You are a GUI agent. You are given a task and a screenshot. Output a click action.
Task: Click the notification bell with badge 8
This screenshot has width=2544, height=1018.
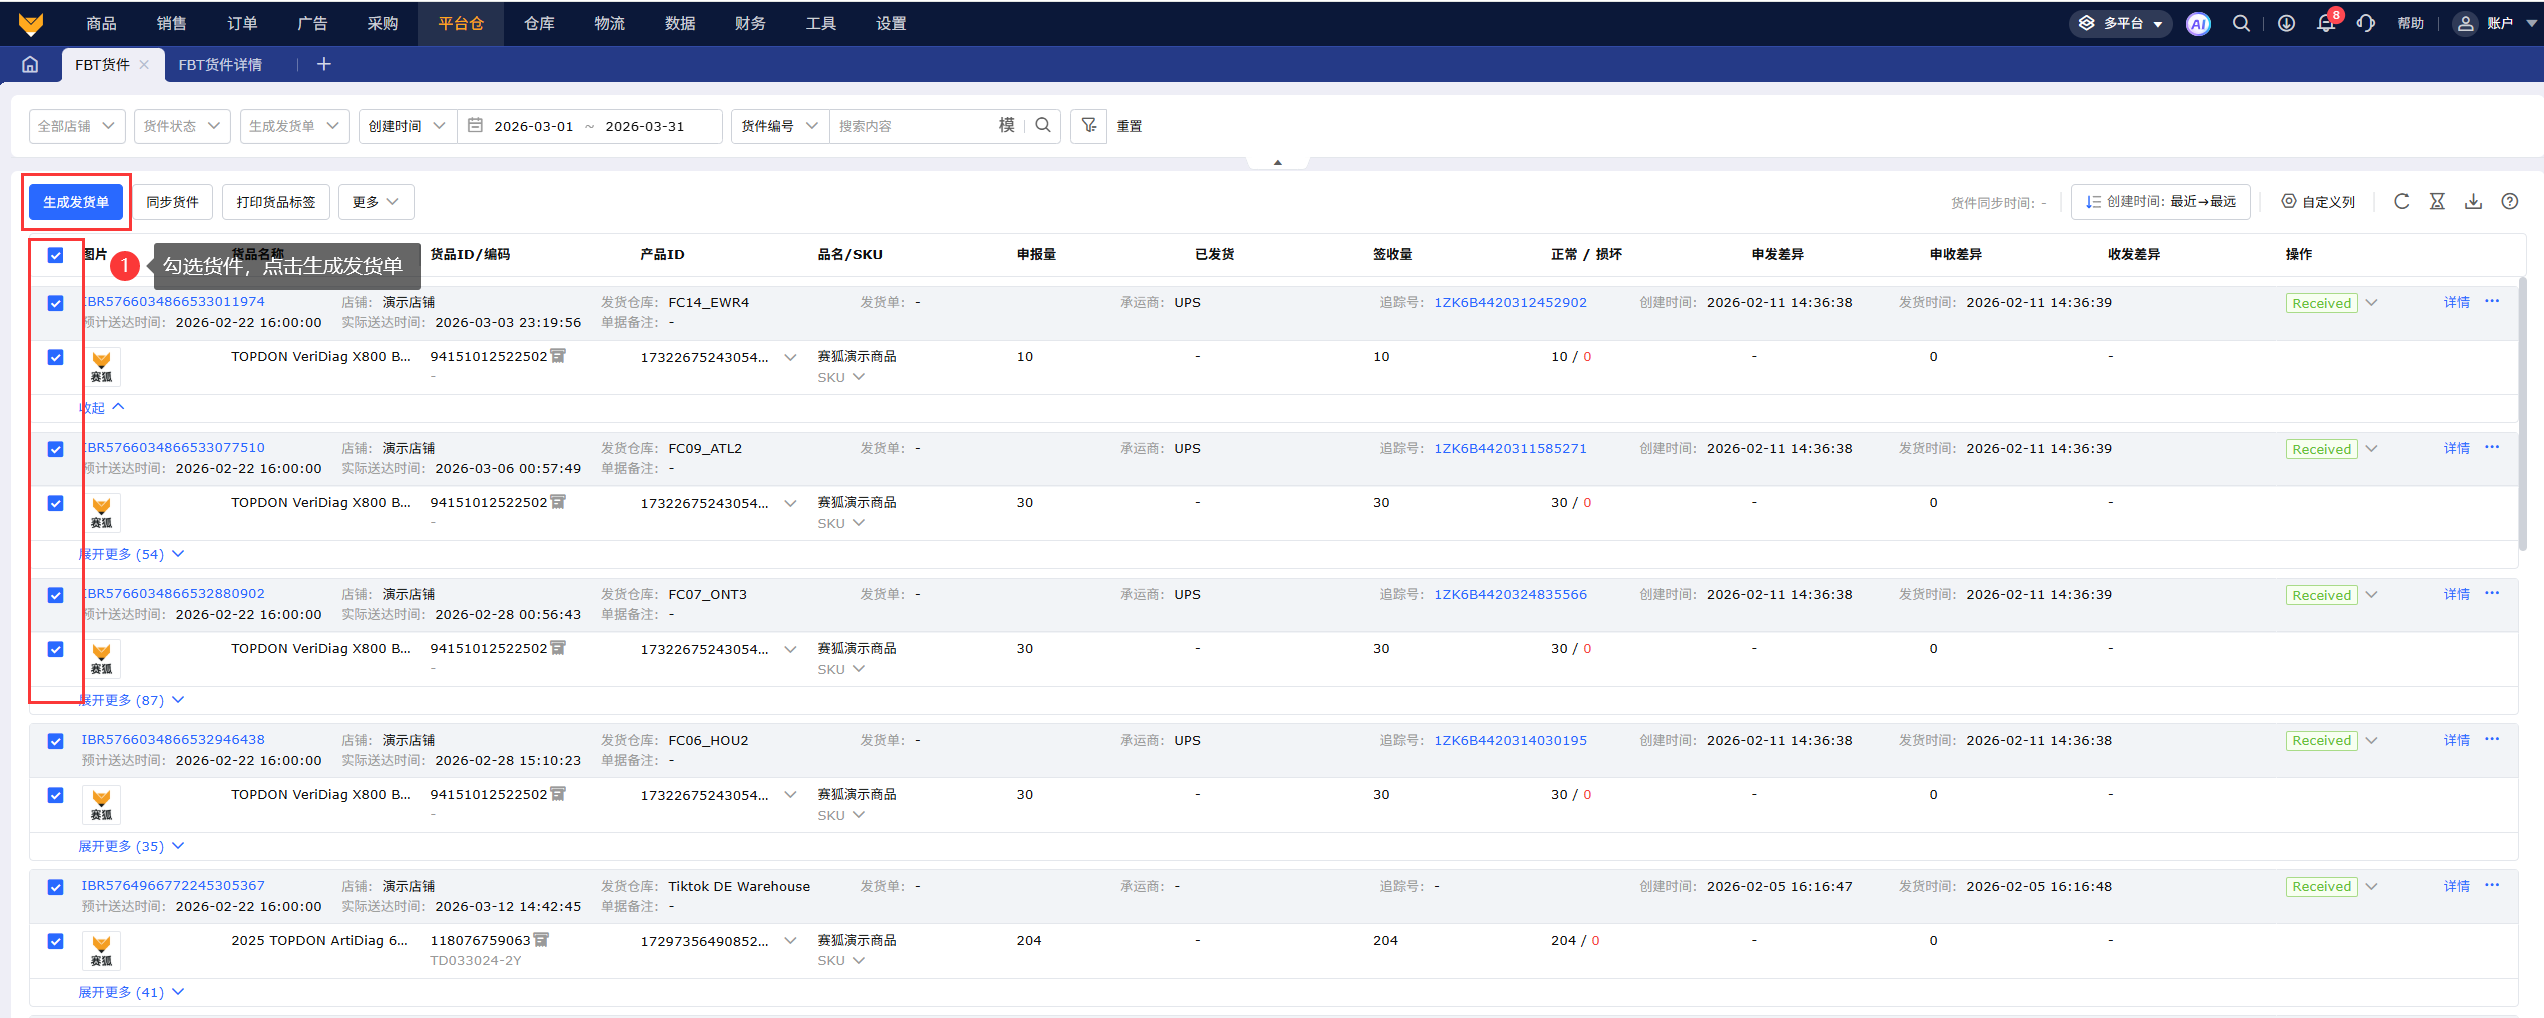coord(2325,24)
